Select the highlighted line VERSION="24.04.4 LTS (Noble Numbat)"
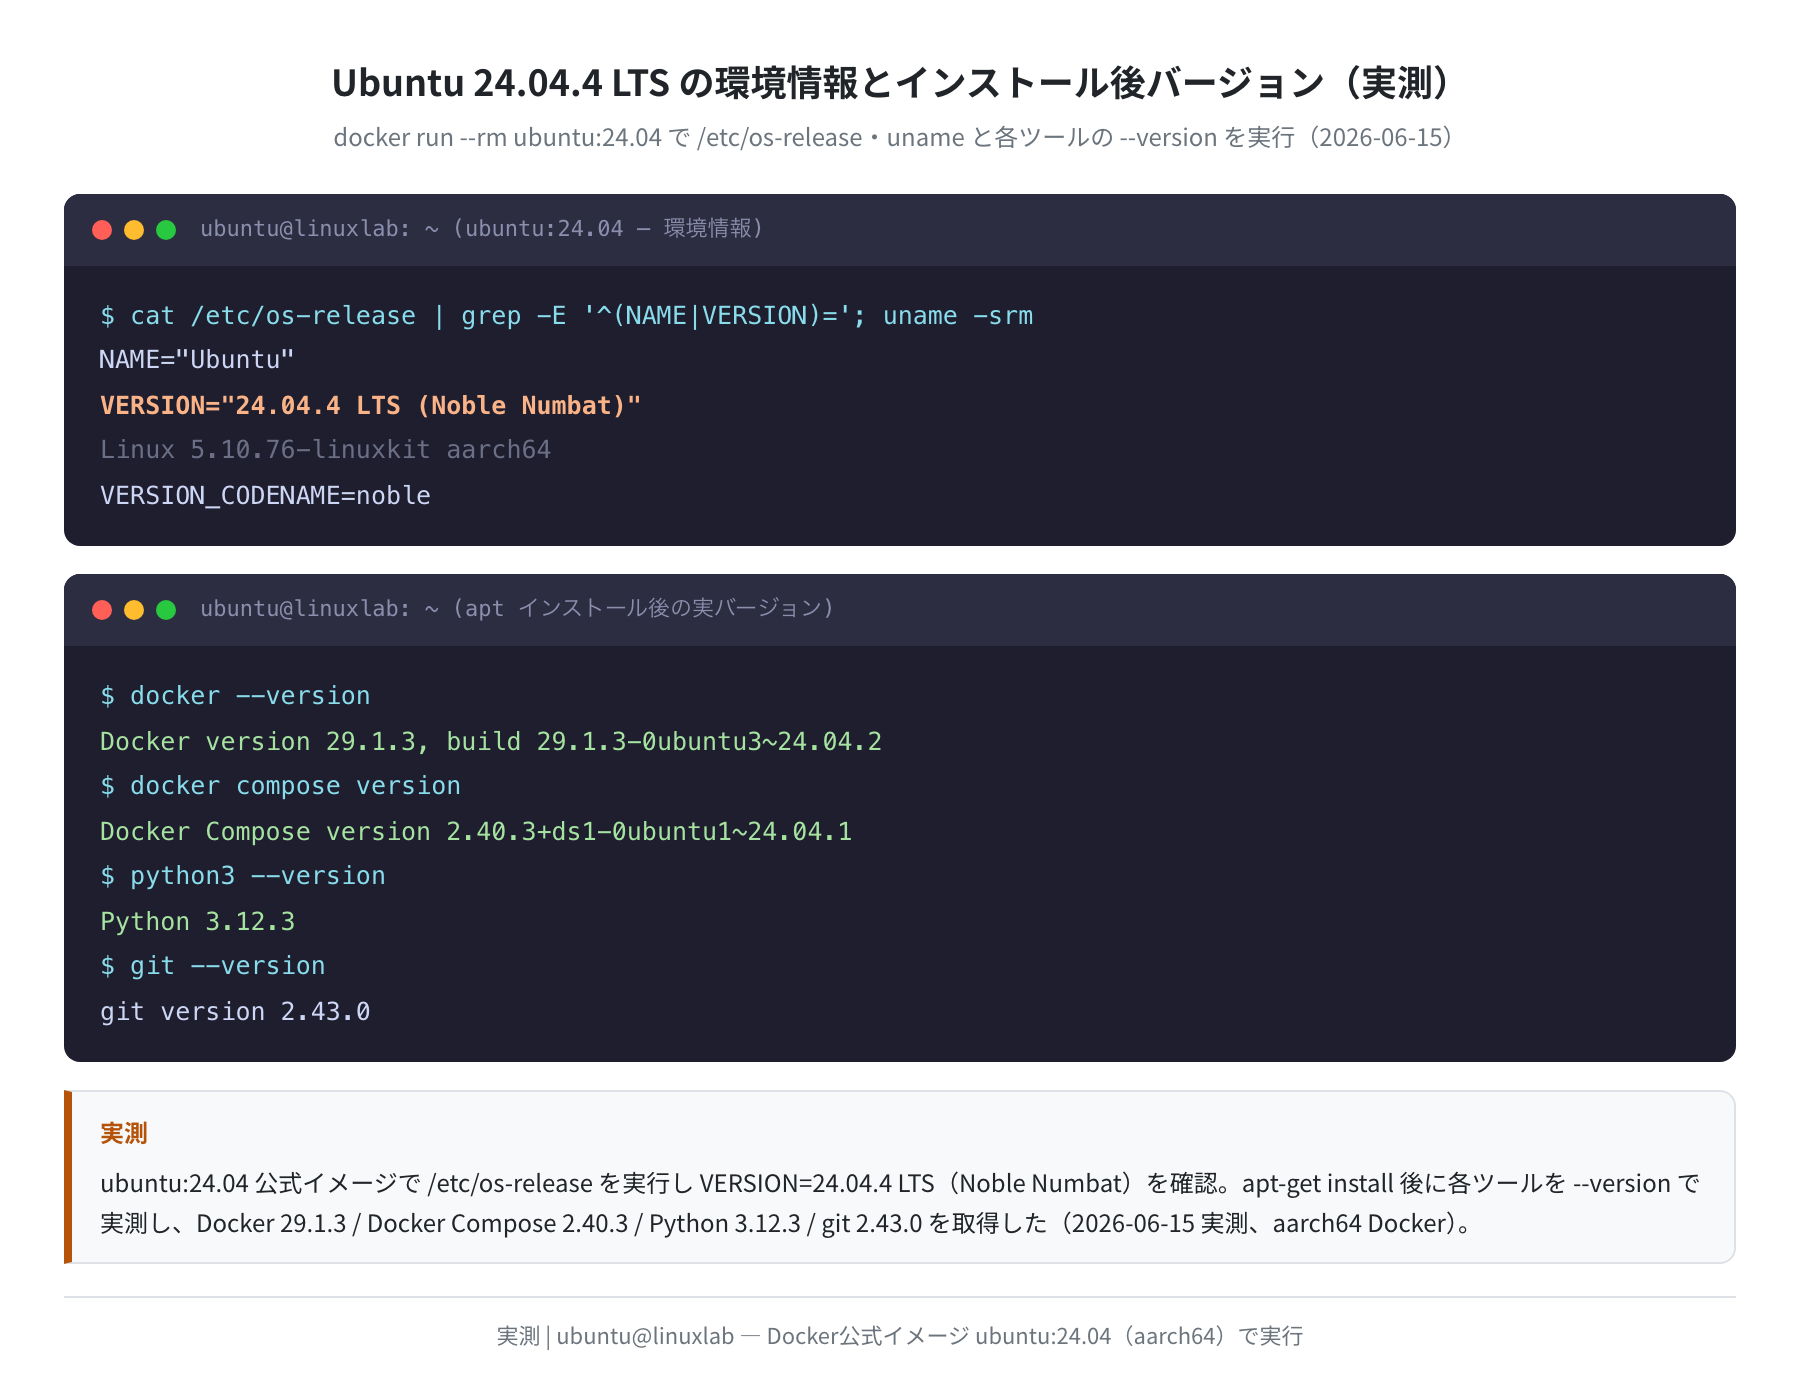The width and height of the screenshot is (1800, 1392). (370, 405)
